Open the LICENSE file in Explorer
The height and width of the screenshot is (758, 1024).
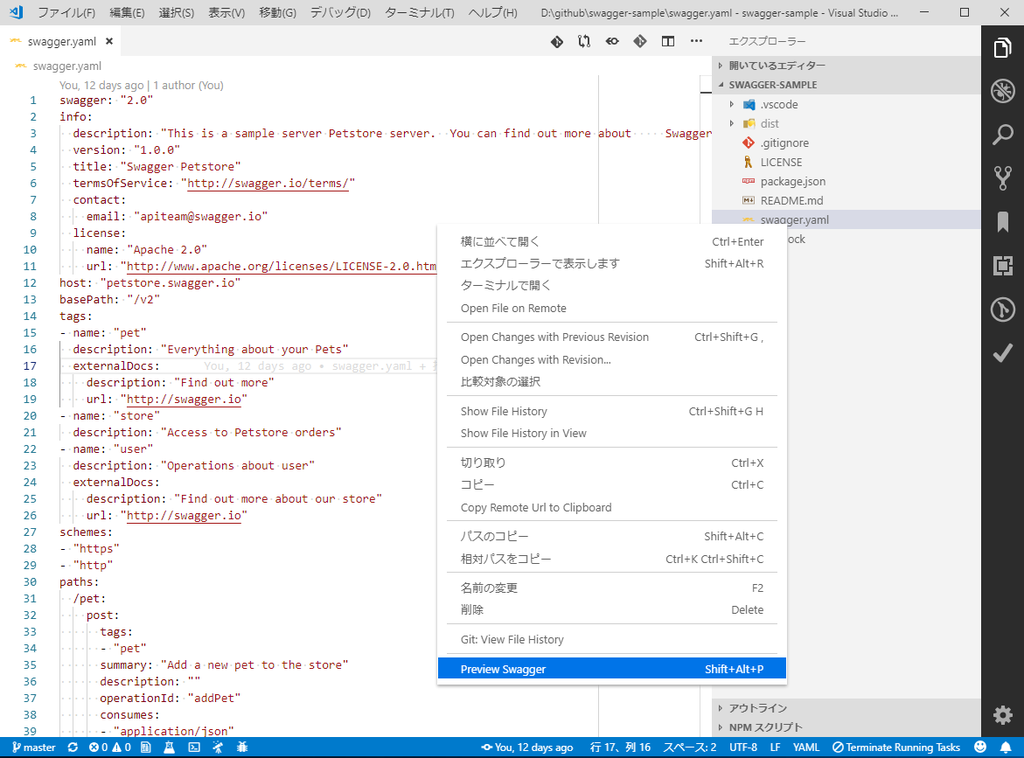pos(846,162)
